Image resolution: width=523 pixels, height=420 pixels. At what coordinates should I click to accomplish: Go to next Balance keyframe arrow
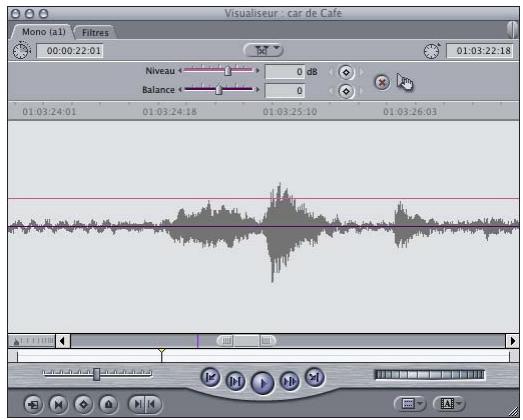361,91
